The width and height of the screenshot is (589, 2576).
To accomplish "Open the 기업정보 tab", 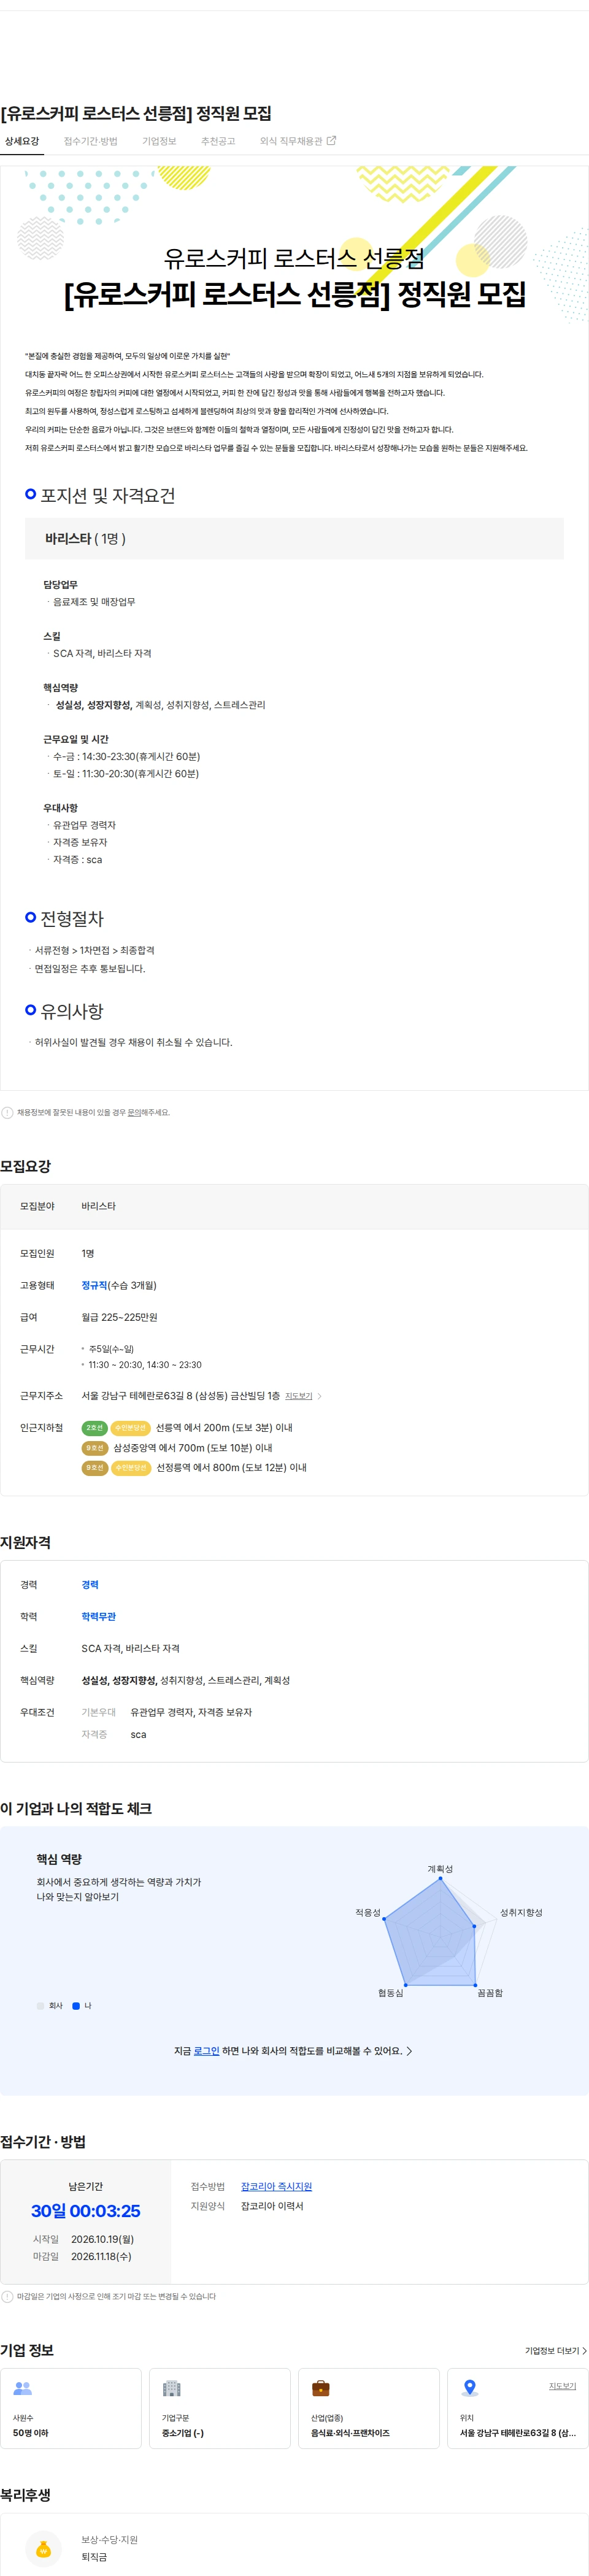I will click(159, 141).
